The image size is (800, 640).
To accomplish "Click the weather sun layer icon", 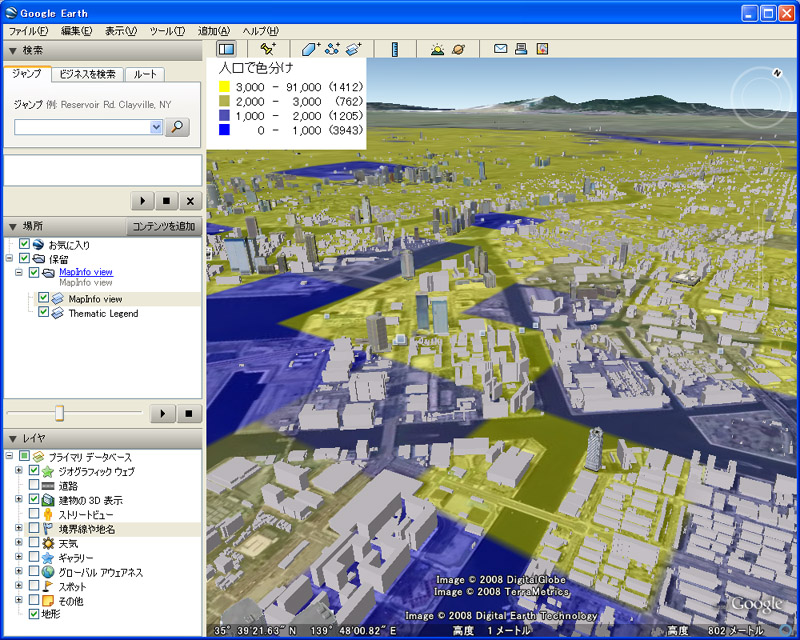I will click(48, 543).
